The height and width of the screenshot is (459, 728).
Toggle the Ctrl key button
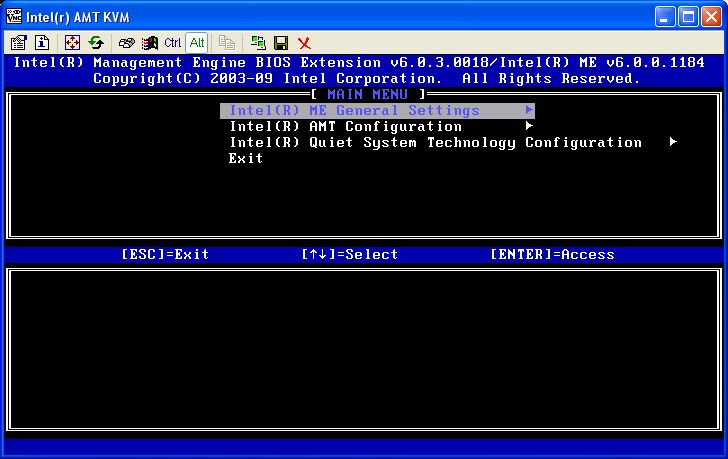[173, 42]
